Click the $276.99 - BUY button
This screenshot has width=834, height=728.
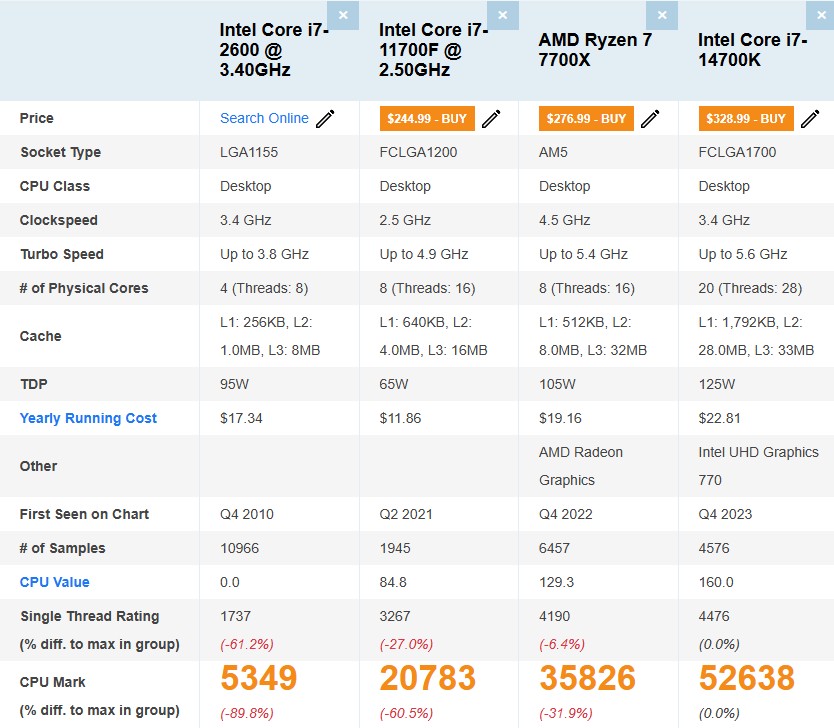(x=586, y=119)
